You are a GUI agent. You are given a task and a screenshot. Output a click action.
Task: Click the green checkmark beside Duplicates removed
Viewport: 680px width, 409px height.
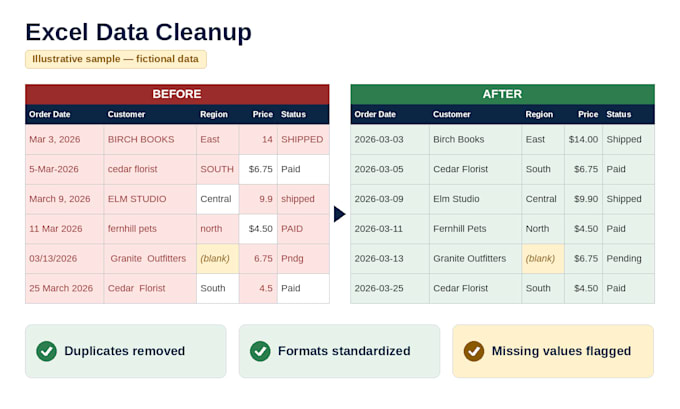[x=46, y=351]
